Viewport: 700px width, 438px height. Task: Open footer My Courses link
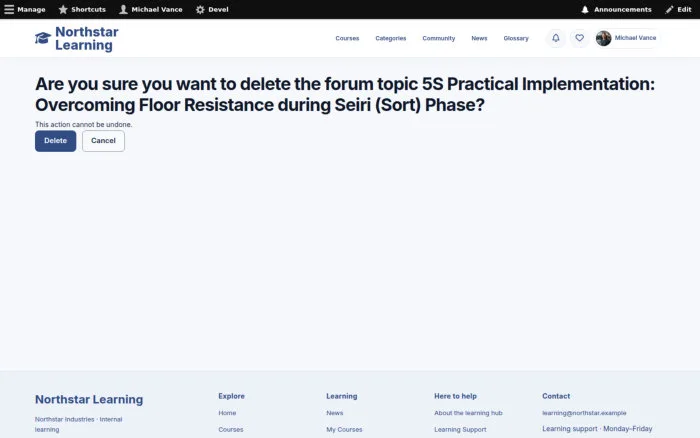[x=344, y=430]
